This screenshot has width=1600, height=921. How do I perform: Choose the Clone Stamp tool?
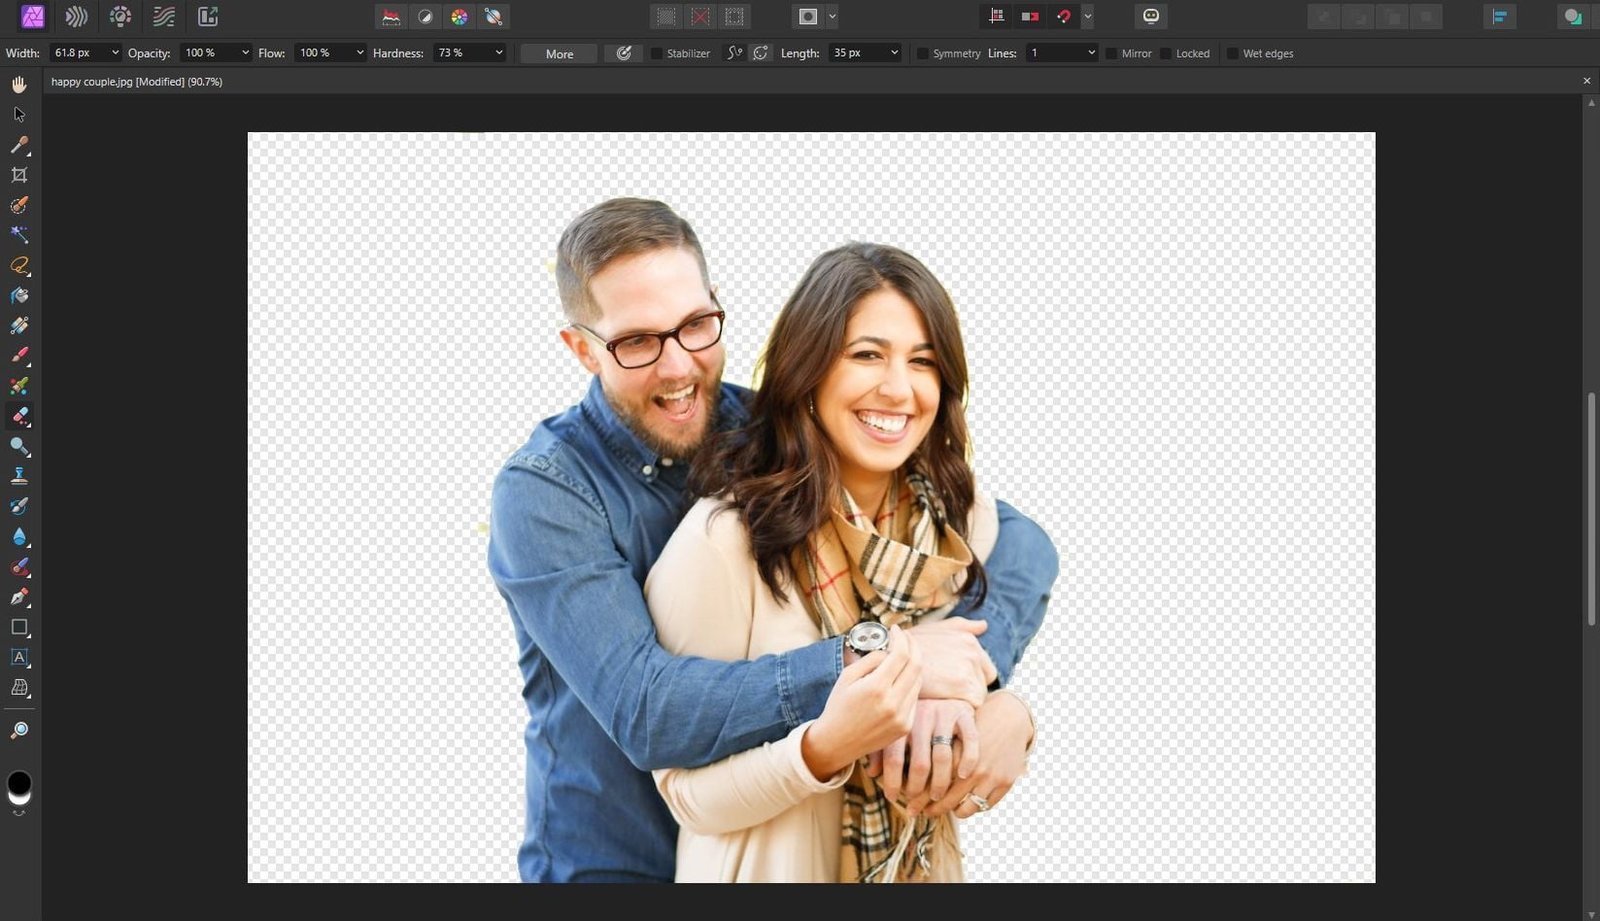[19, 476]
